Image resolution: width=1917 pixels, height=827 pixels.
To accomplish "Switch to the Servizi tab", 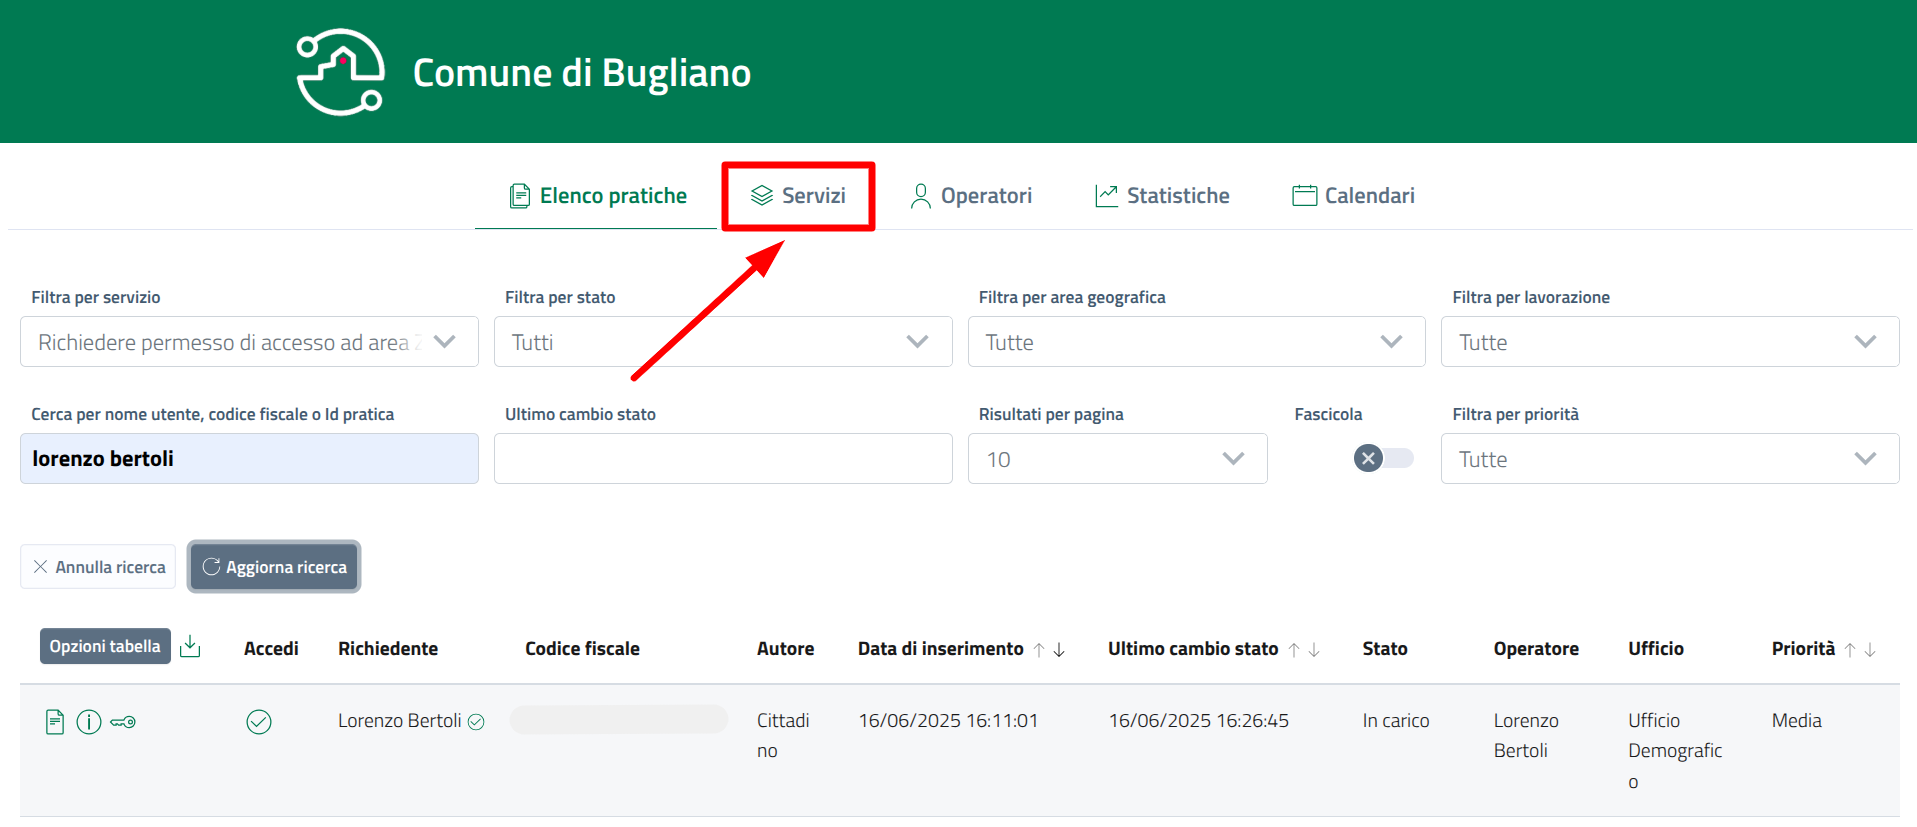I will (798, 196).
